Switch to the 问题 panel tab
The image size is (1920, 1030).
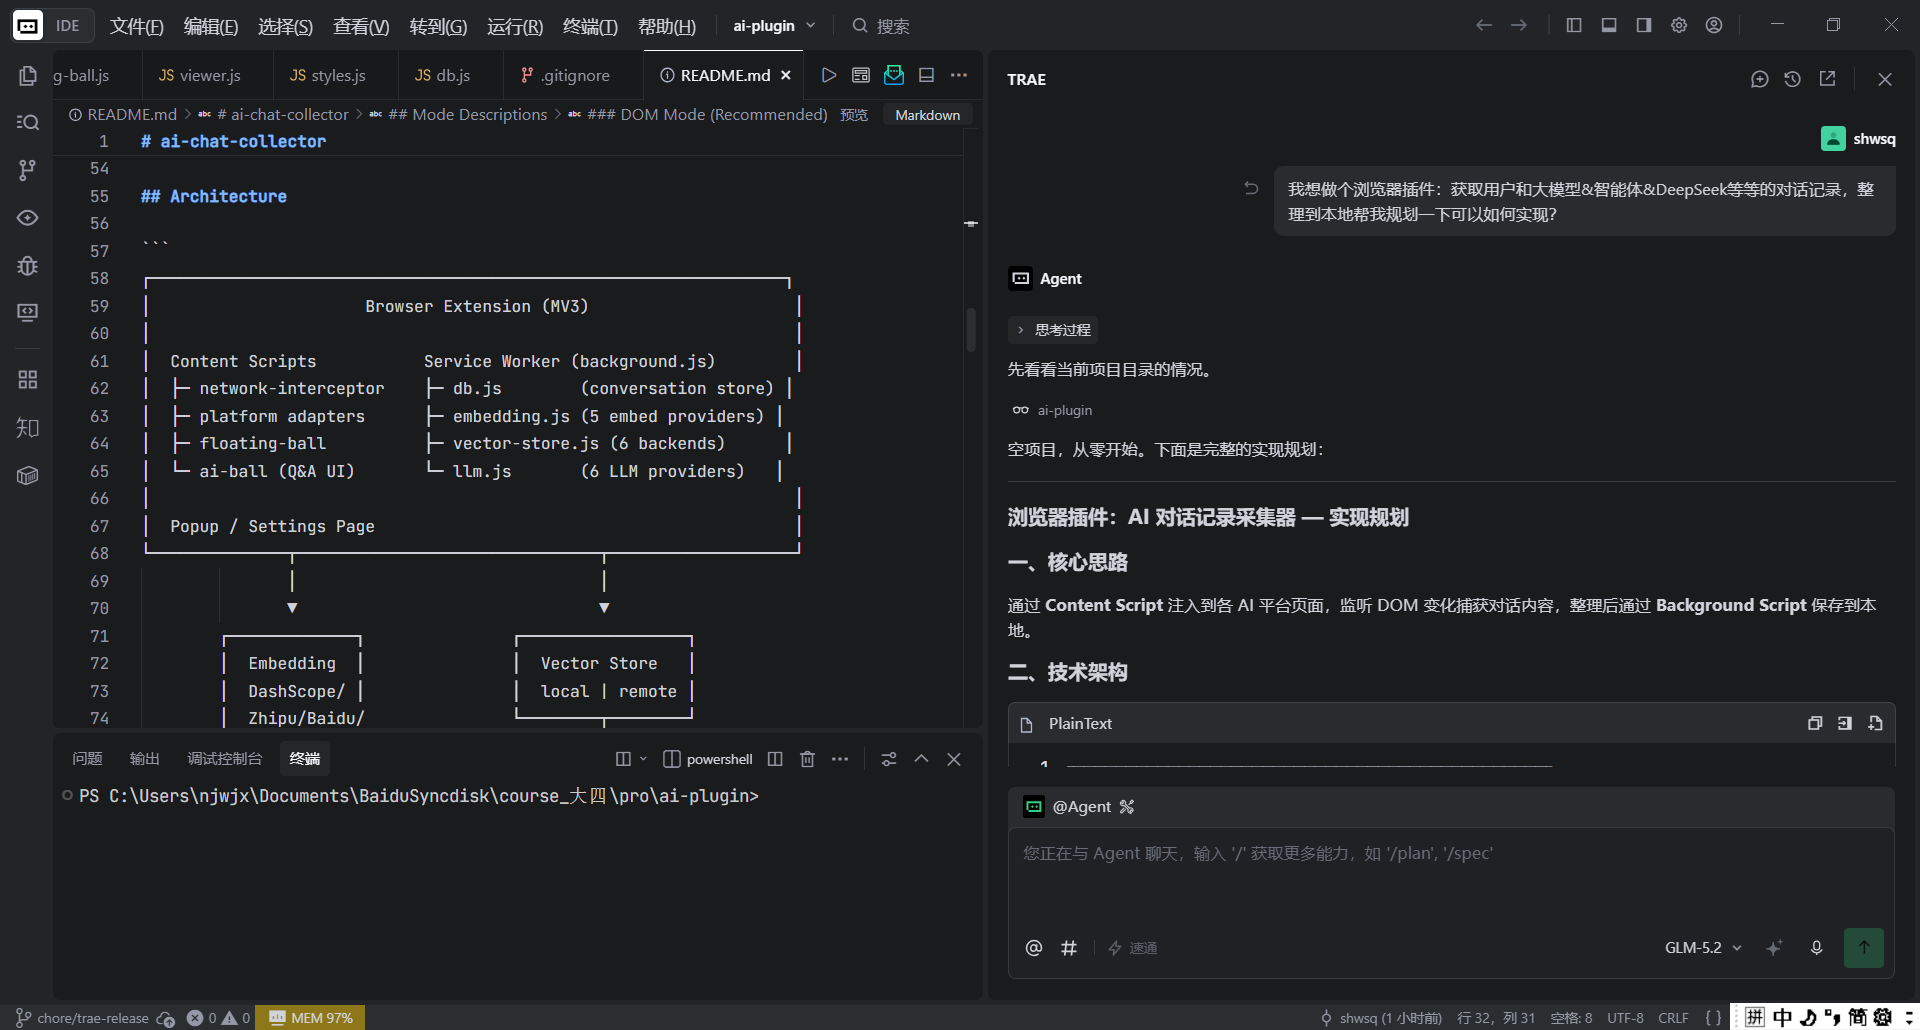click(87, 759)
